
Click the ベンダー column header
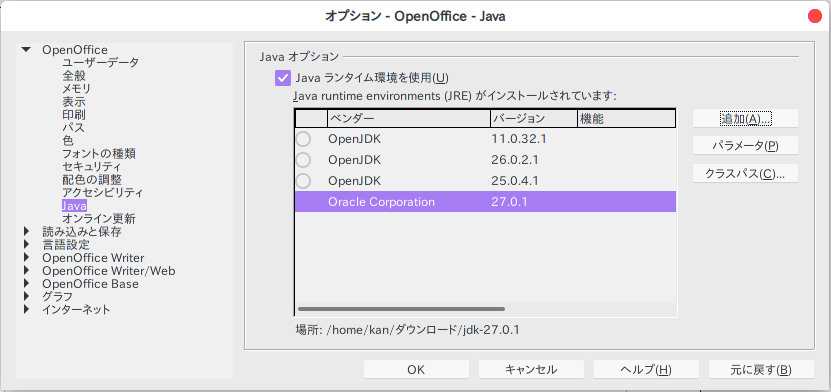pyautogui.click(x=409, y=119)
